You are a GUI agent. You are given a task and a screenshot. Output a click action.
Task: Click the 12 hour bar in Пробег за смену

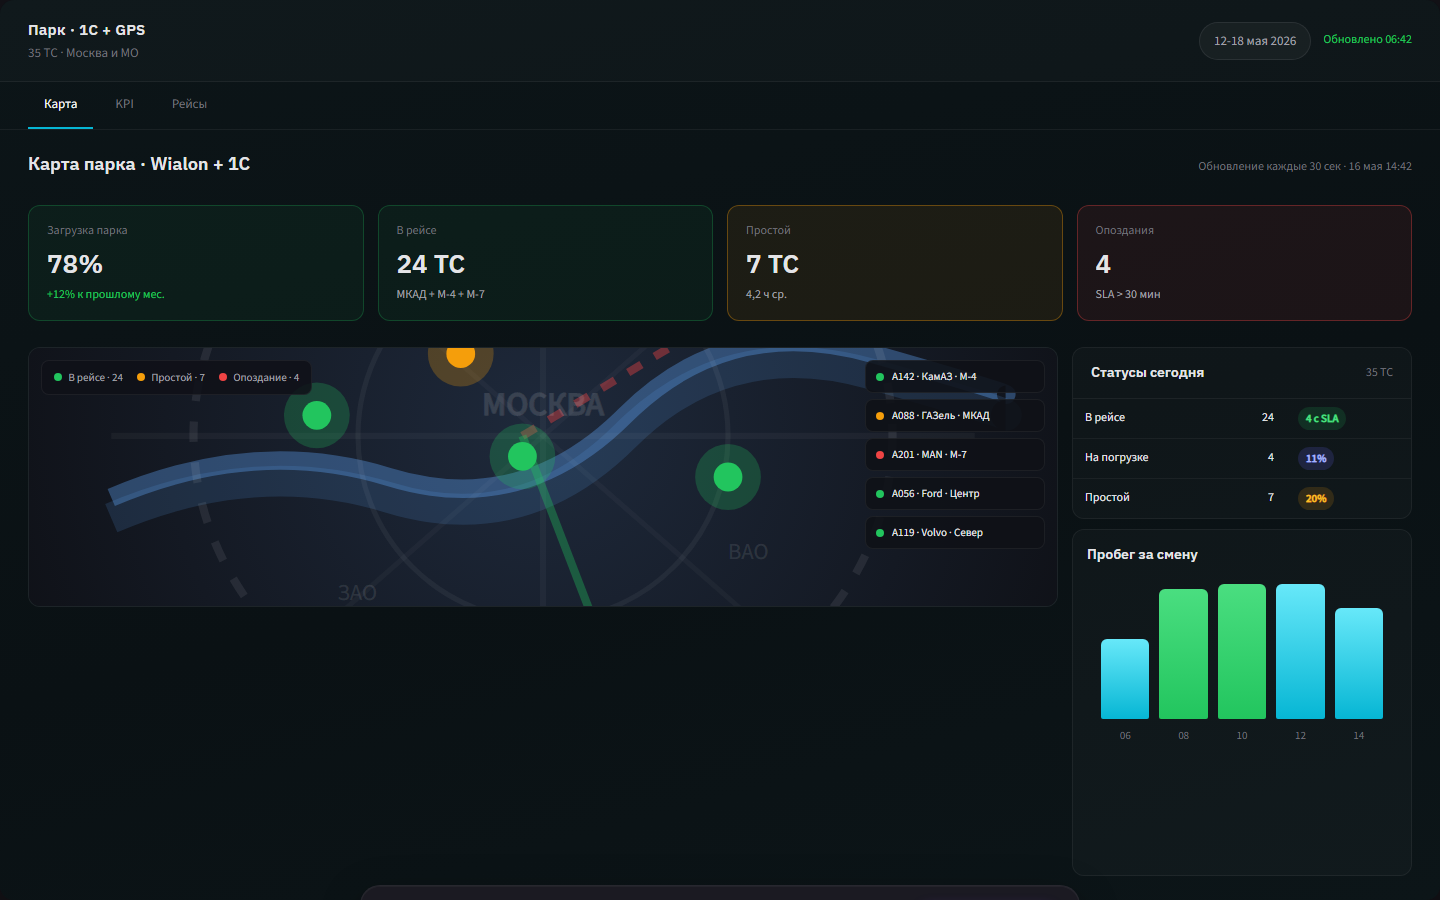(x=1300, y=652)
